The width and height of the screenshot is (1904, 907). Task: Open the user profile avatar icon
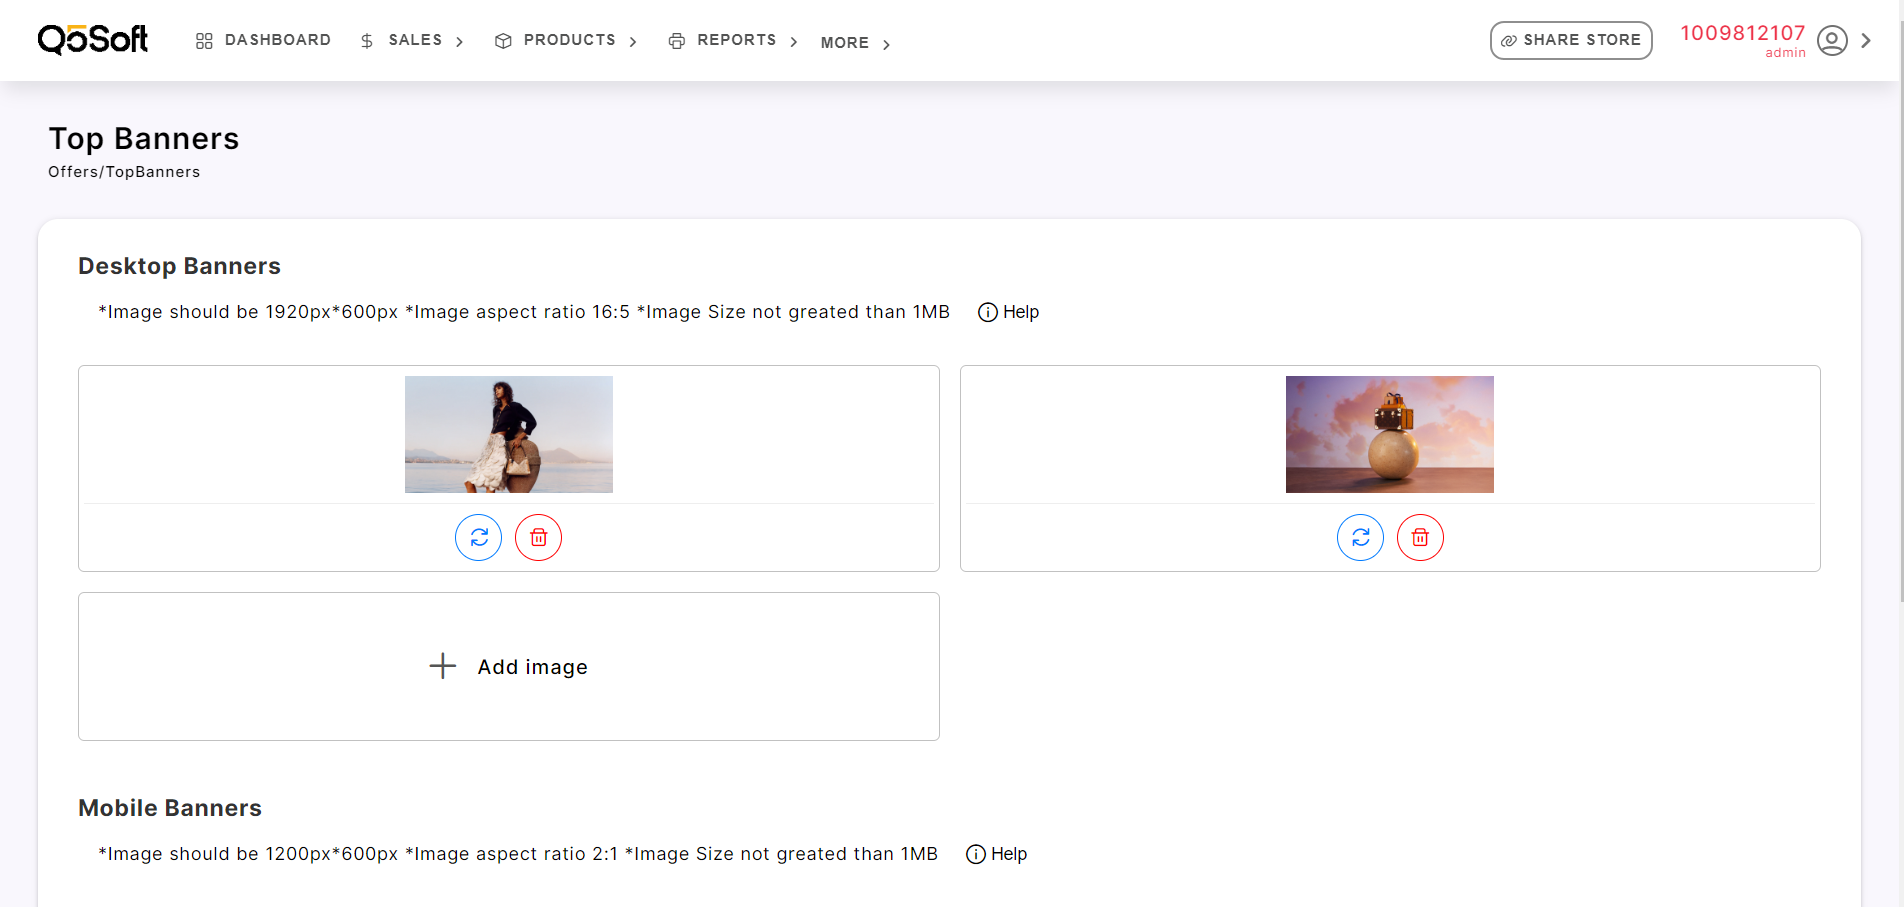[x=1831, y=41]
